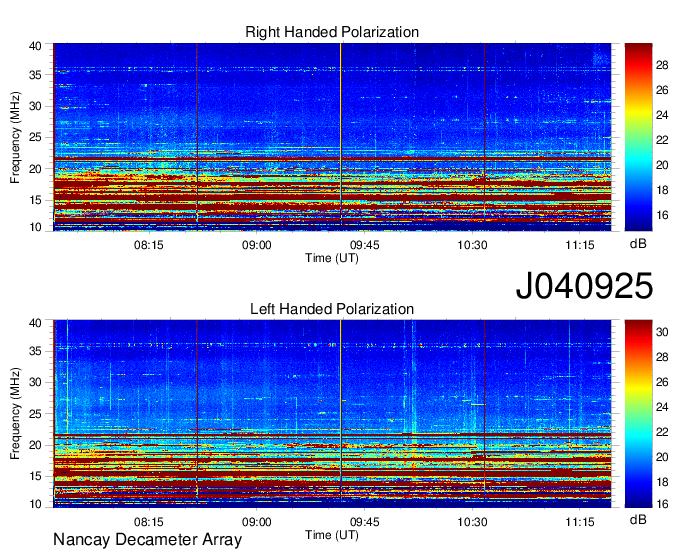
Task: Click 11:15 time tick of Left Handed plot
Action: point(580,522)
